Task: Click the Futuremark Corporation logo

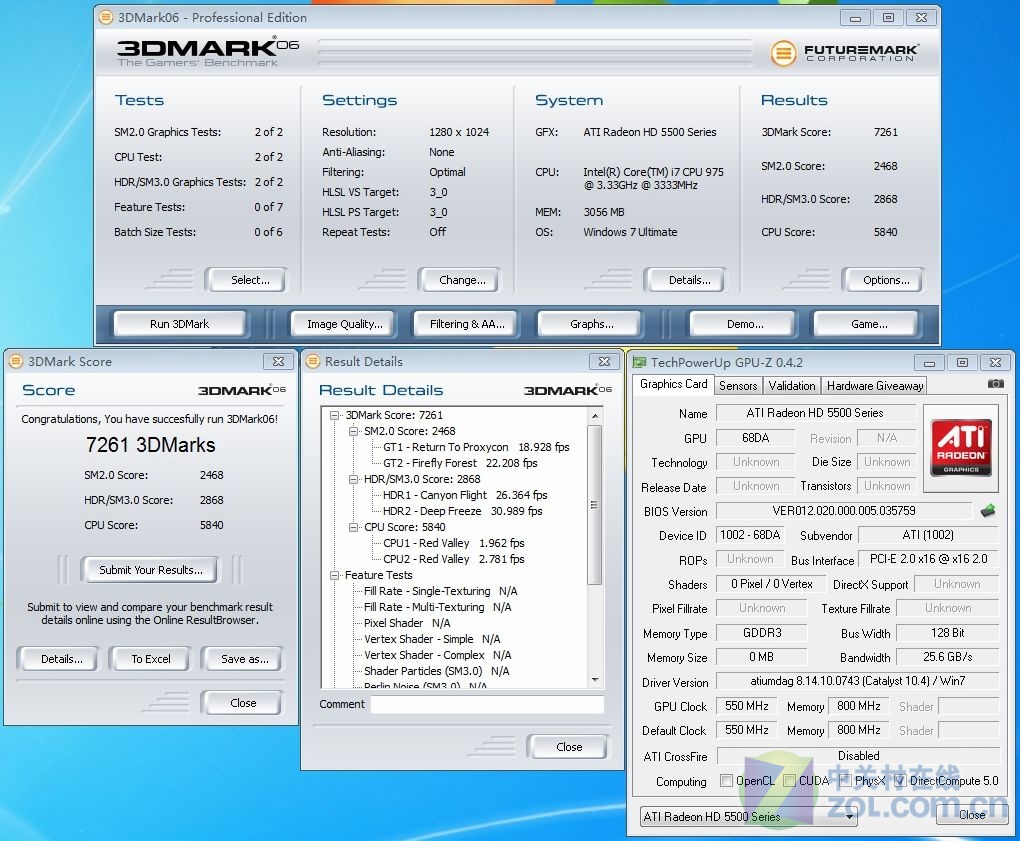Action: pos(845,52)
